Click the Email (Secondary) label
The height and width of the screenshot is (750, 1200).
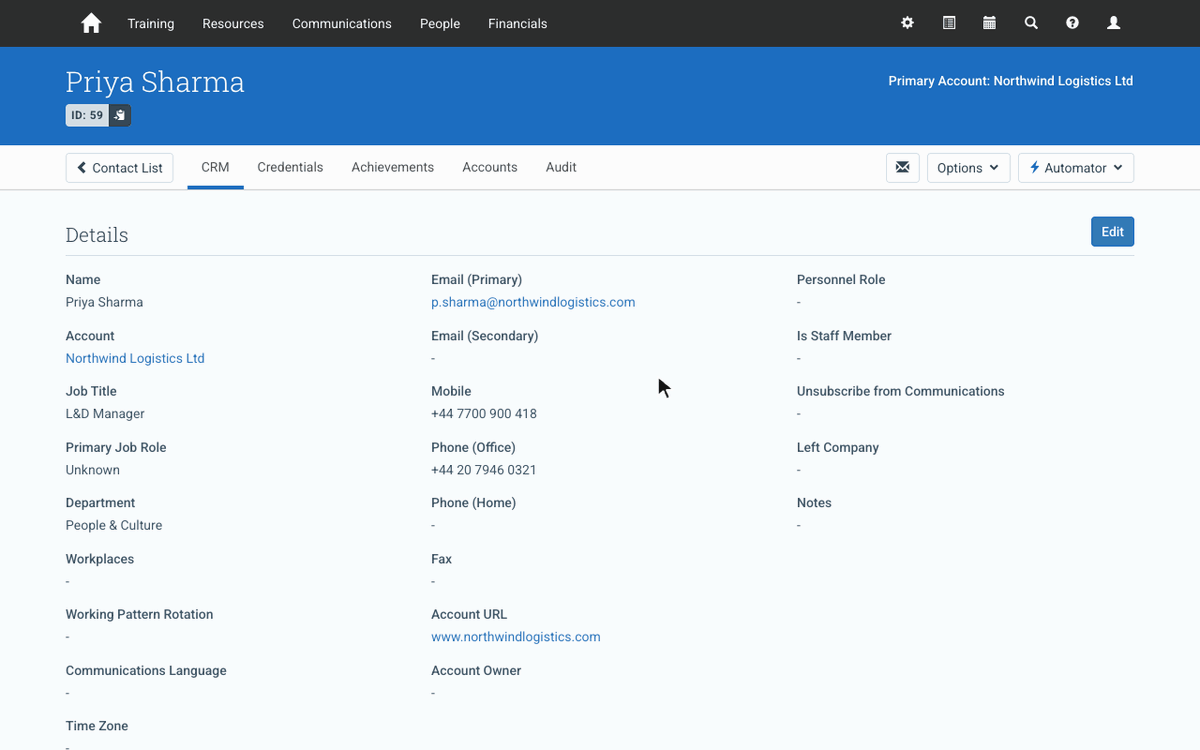pyautogui.click(x=485, y=336)
